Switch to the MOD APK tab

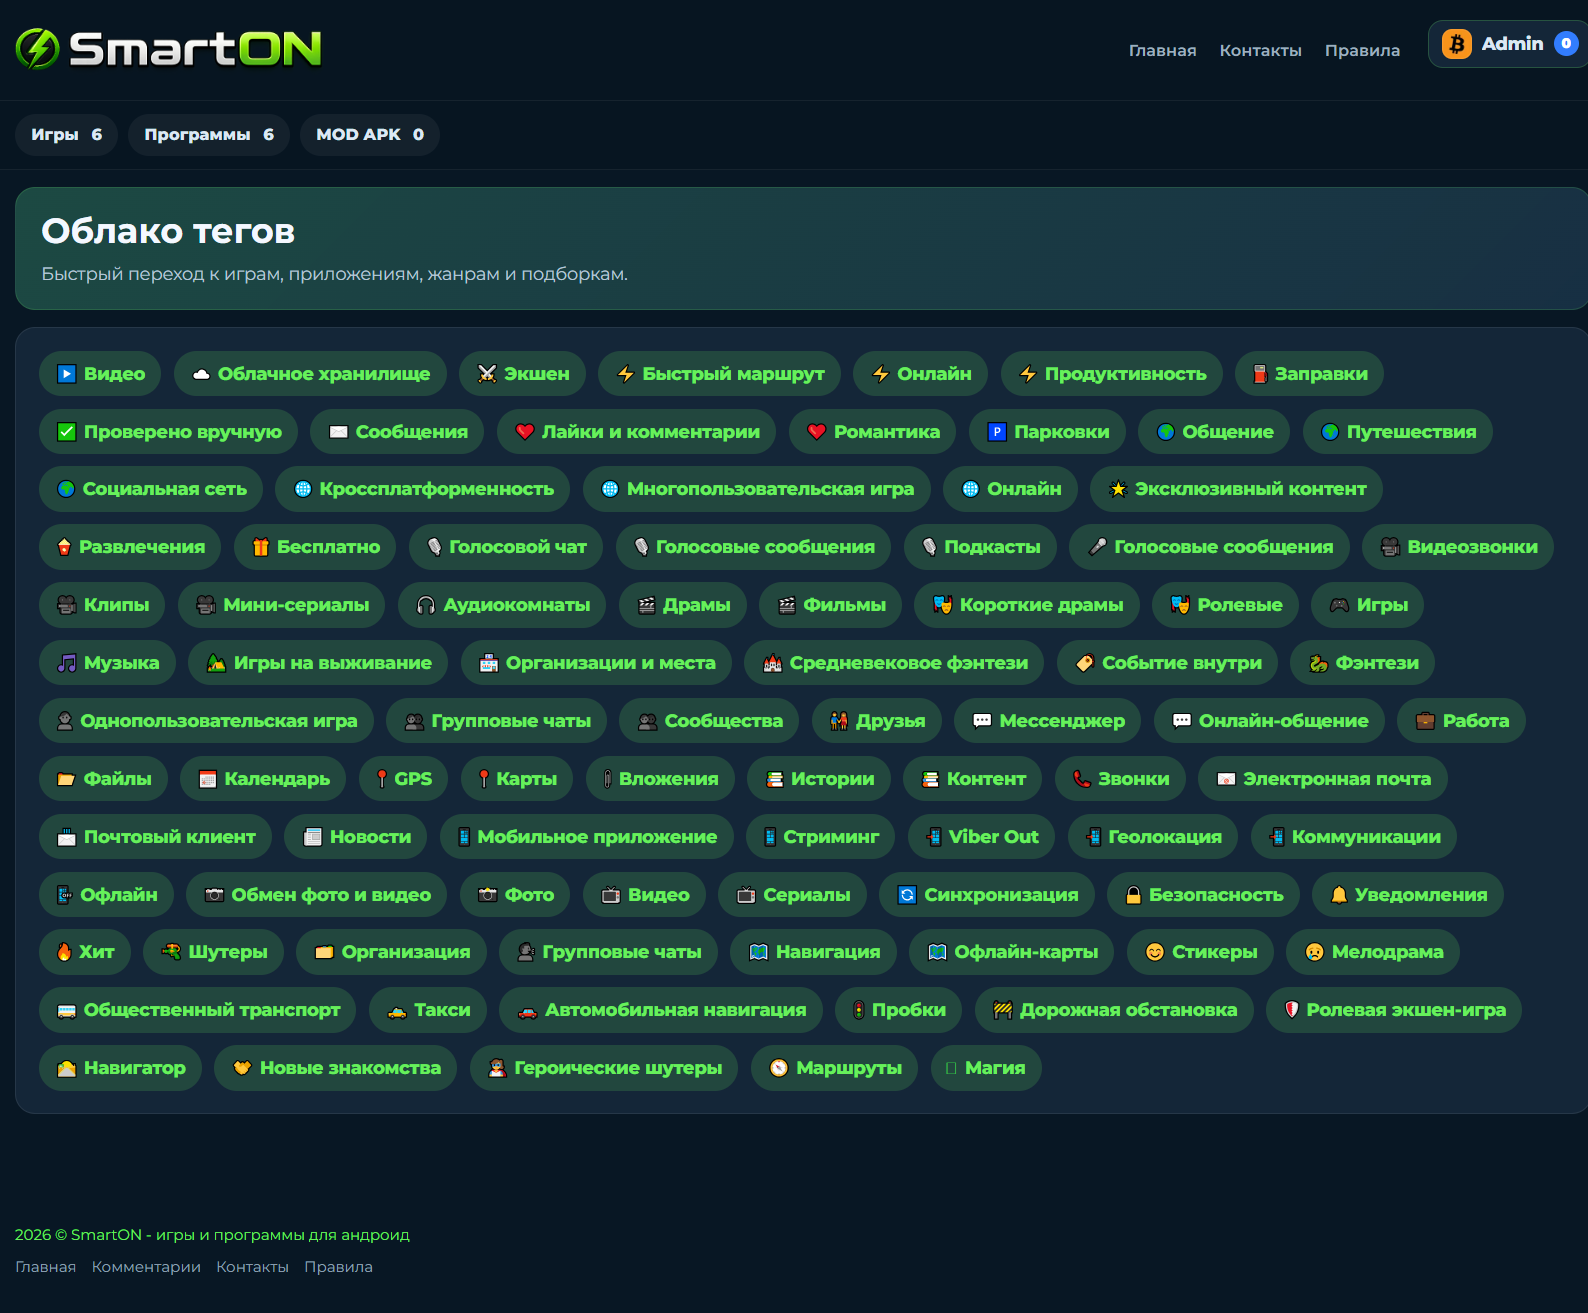coord(370,135)
